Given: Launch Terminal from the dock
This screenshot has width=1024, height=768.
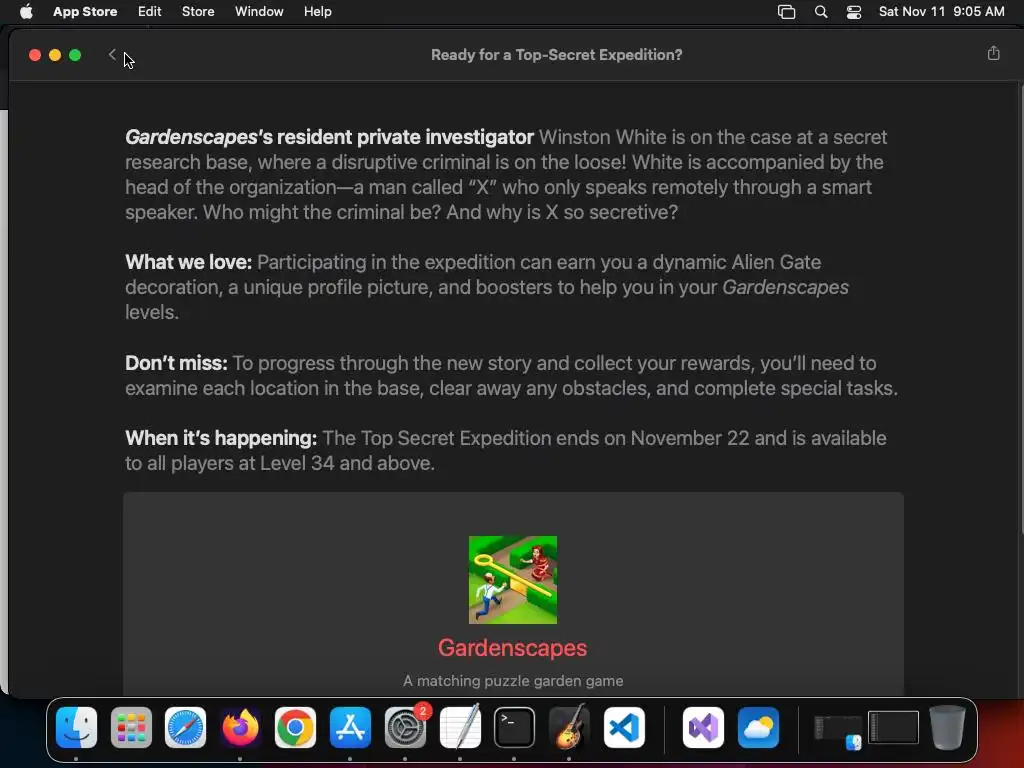Looking at the screenshot, I should coord(514,728).
